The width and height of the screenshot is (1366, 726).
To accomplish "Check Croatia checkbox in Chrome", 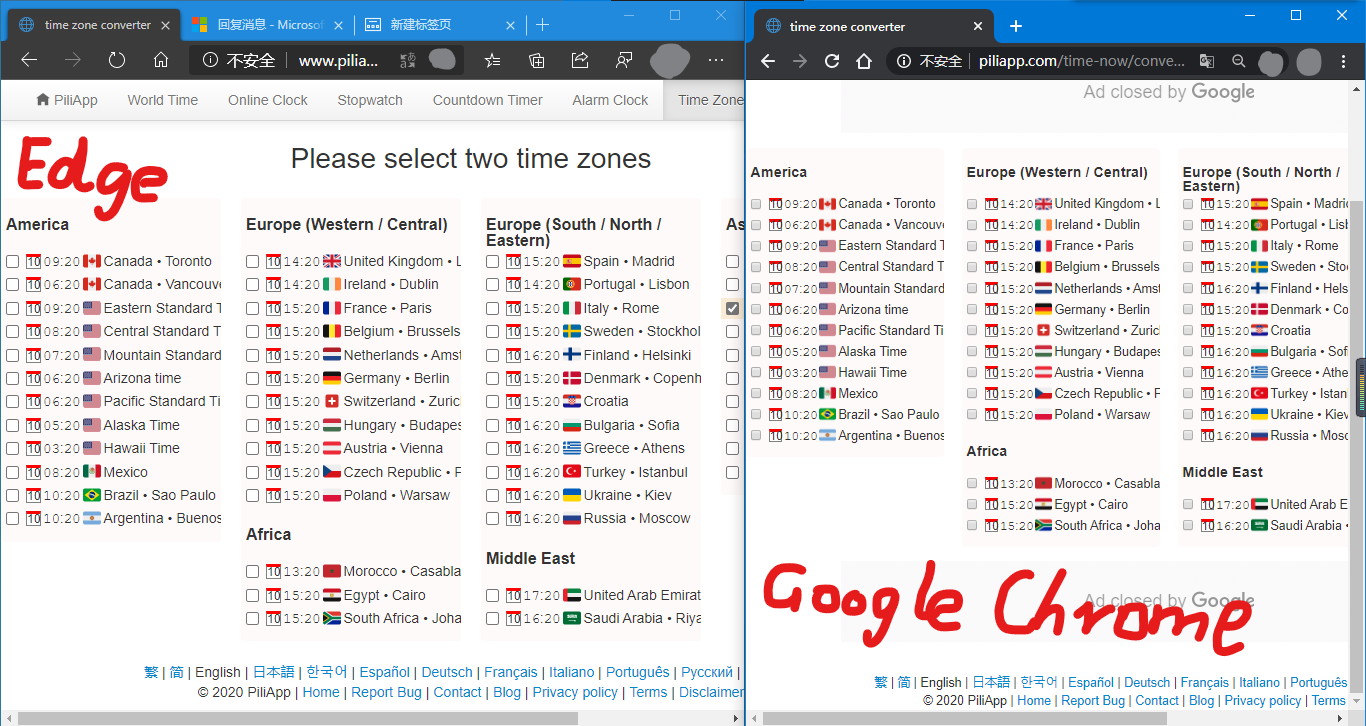I will click(1188, 330).
